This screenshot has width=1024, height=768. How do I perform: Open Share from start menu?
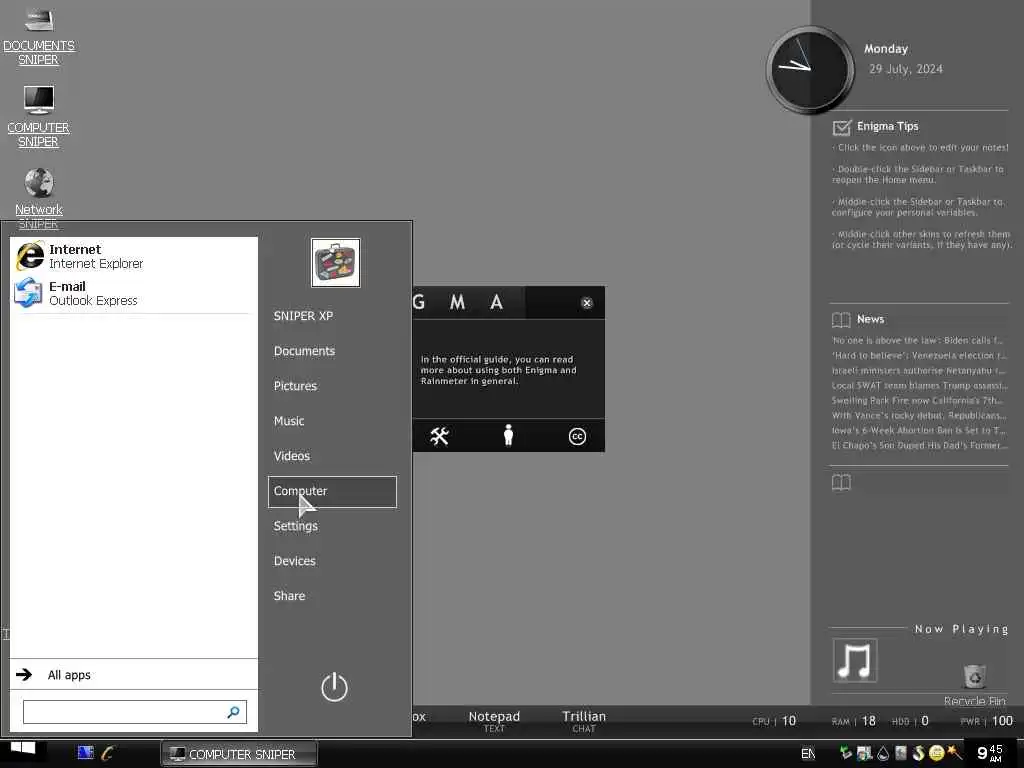pos(289,596)
